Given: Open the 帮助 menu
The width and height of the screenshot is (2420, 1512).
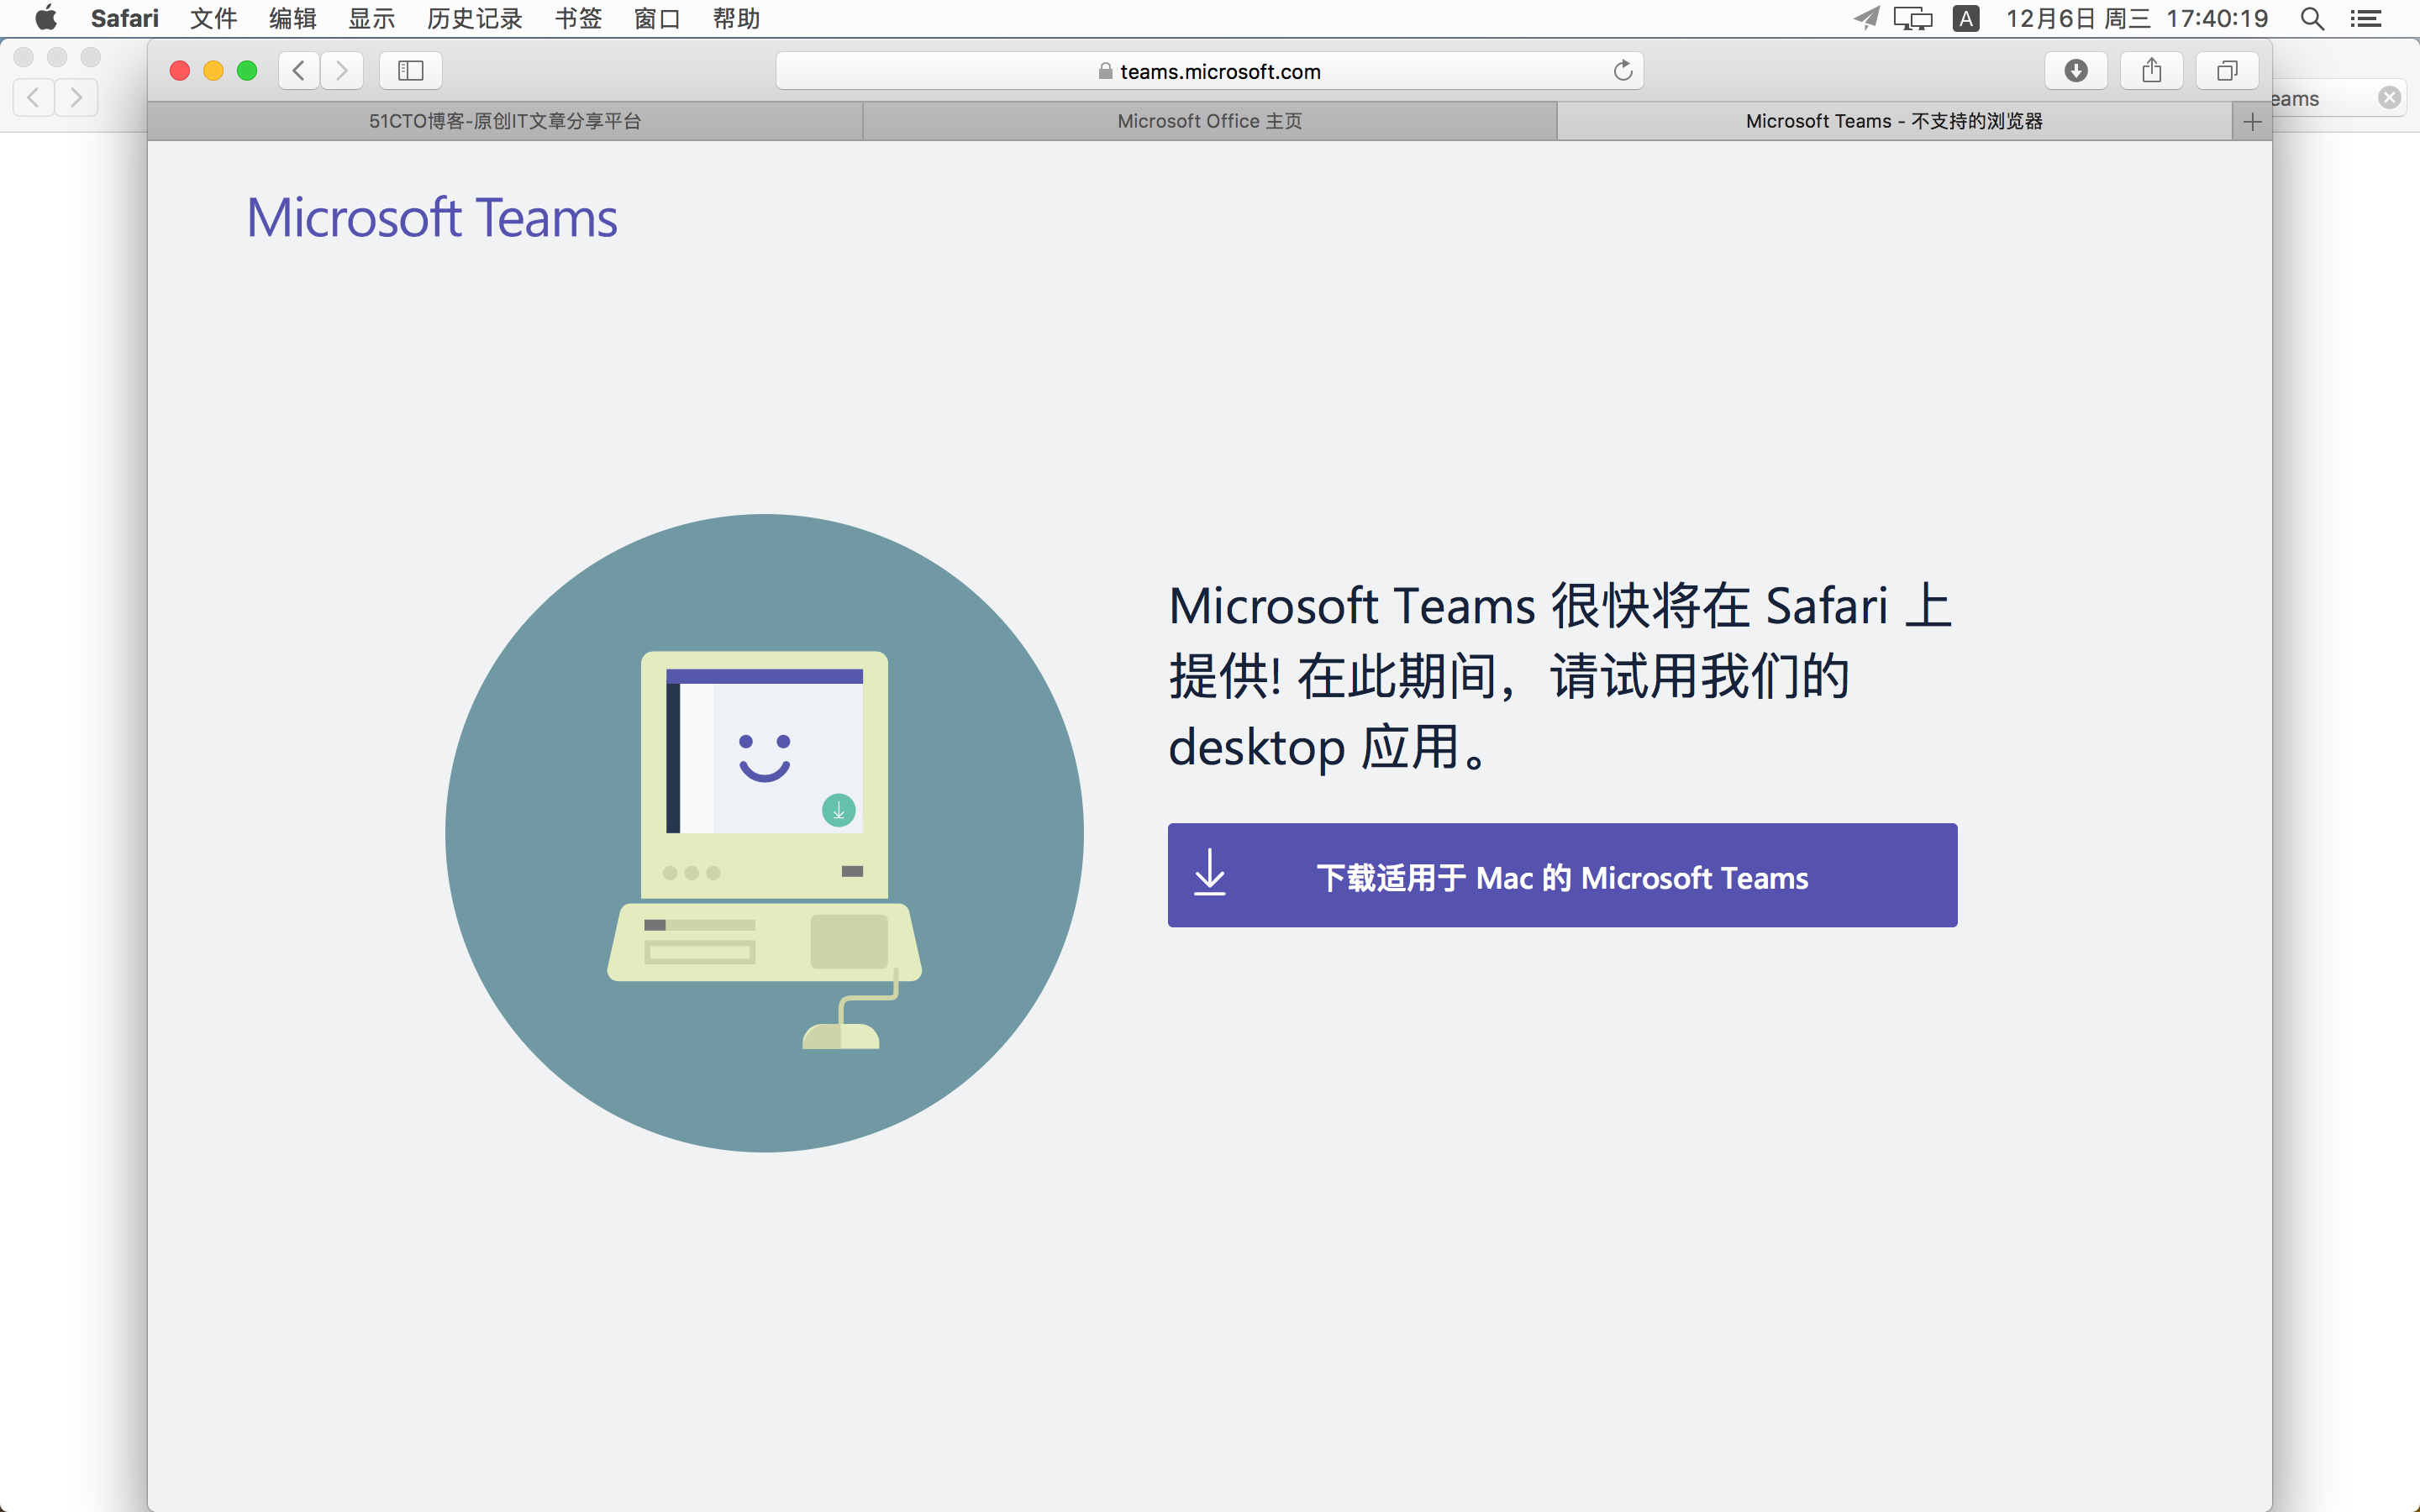Looking at the screenshot, I should point(737,18).
